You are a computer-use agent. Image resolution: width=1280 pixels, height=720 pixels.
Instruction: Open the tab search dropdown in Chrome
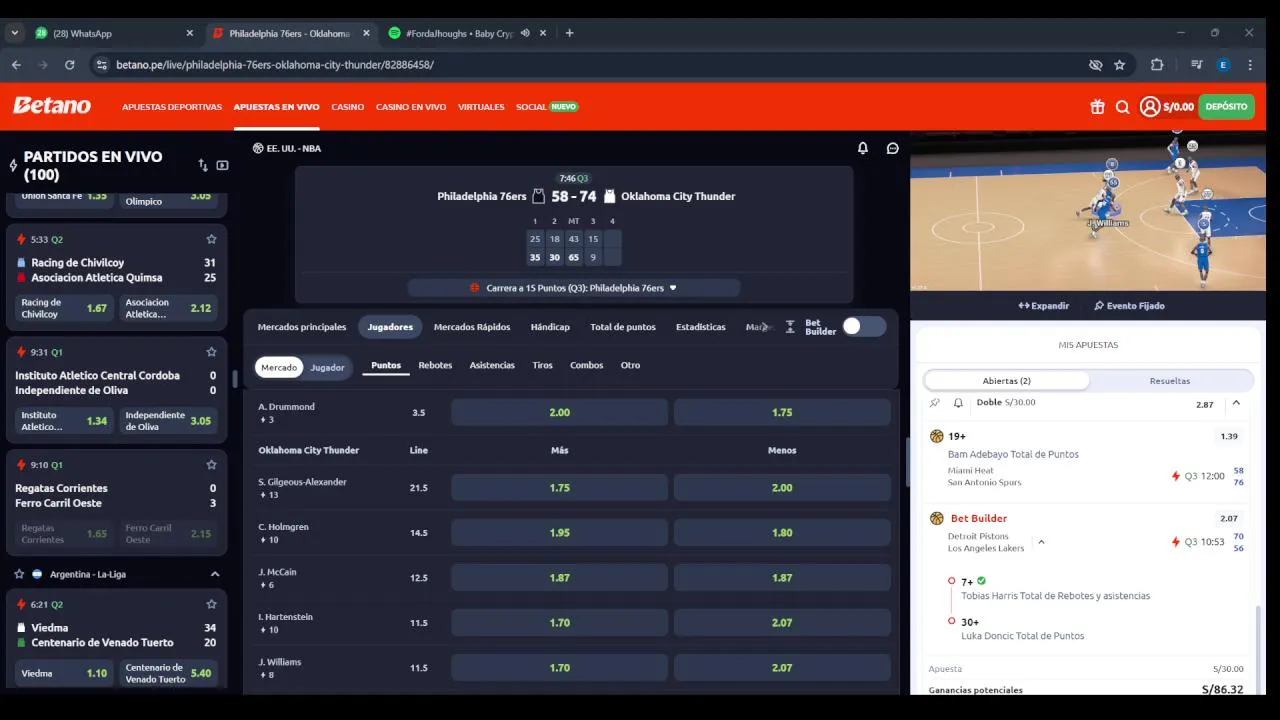pyautogui.click(x=14, y=33)
